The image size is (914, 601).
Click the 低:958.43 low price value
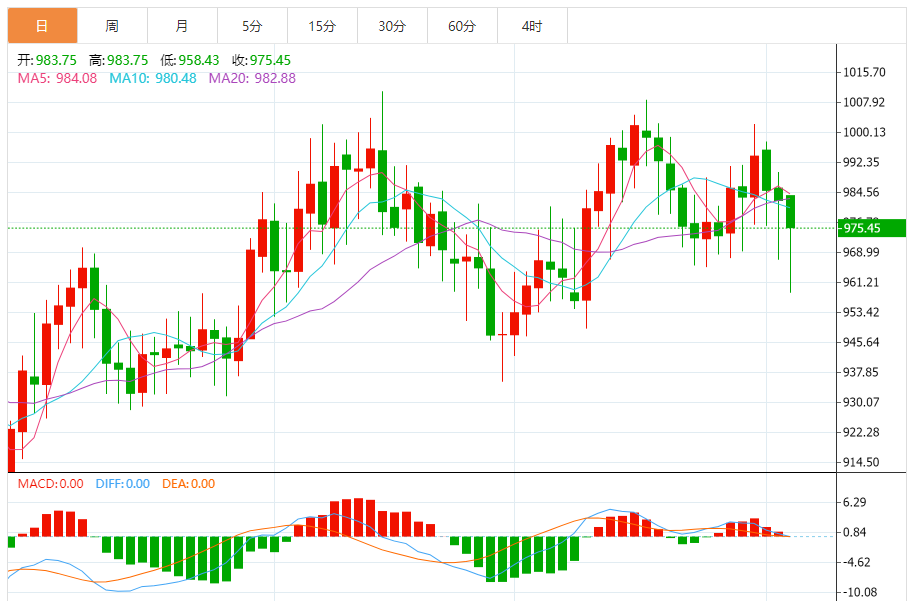point(189,60)
